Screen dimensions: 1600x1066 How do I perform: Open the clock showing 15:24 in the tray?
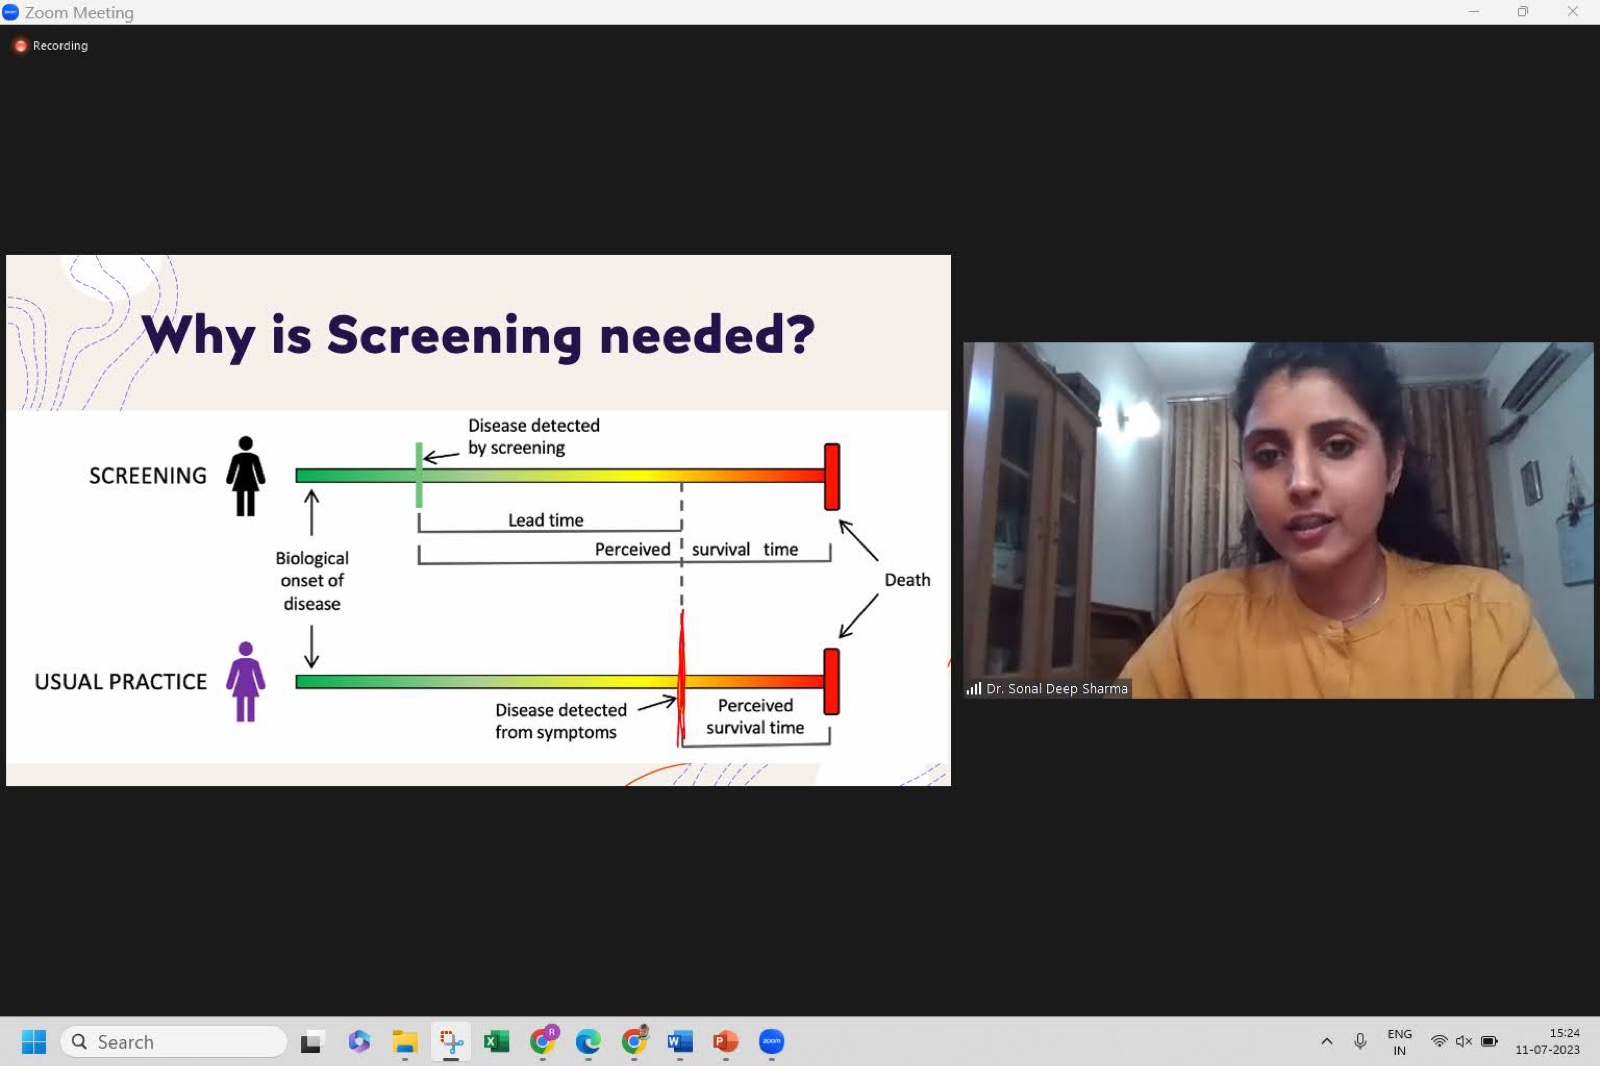tap(1546, 1041)
